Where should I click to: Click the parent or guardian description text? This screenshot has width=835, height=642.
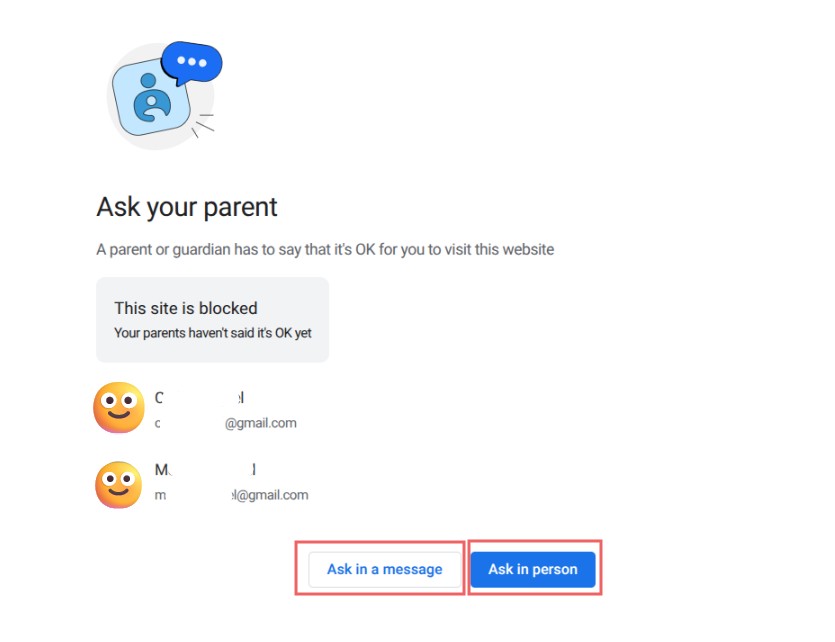325,250
